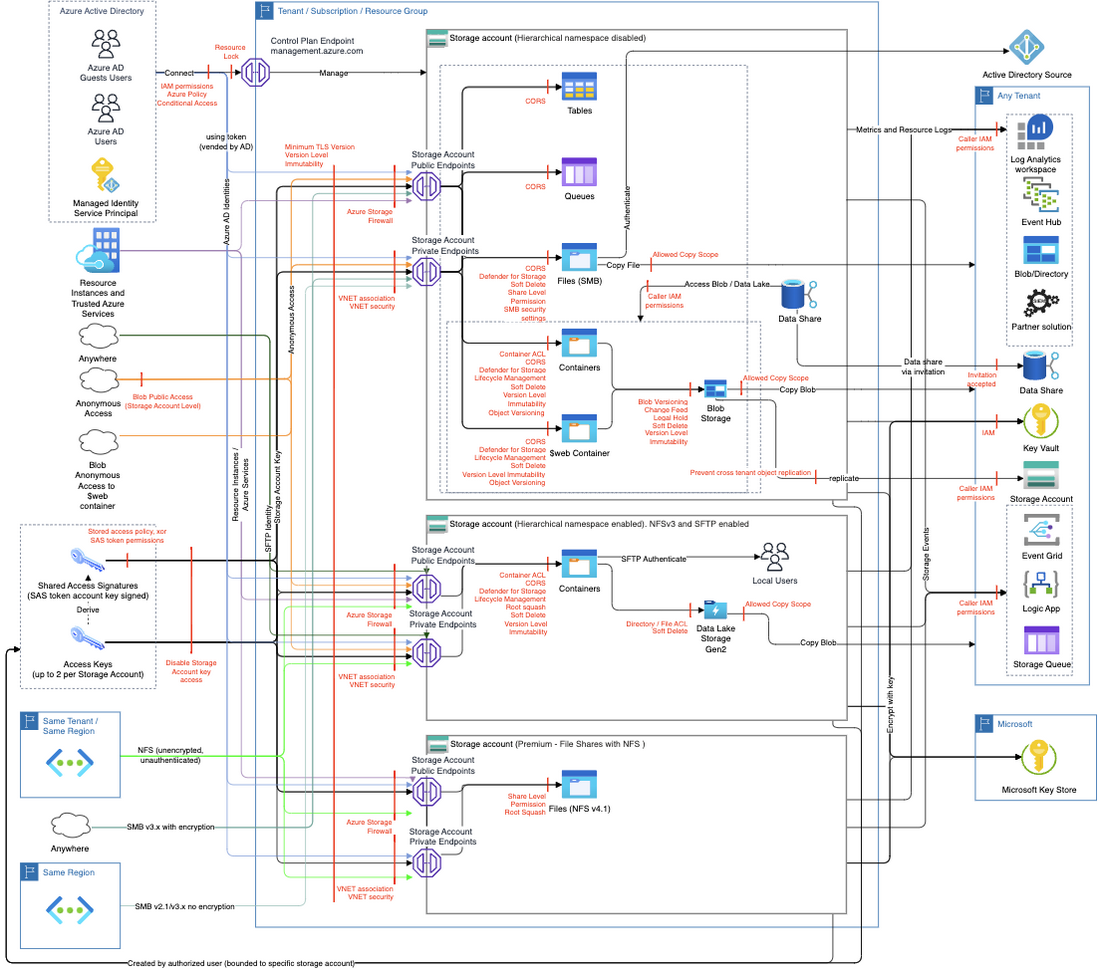
Task: Select the 'Resource Lock' red label
Action: tap(230, 52)
